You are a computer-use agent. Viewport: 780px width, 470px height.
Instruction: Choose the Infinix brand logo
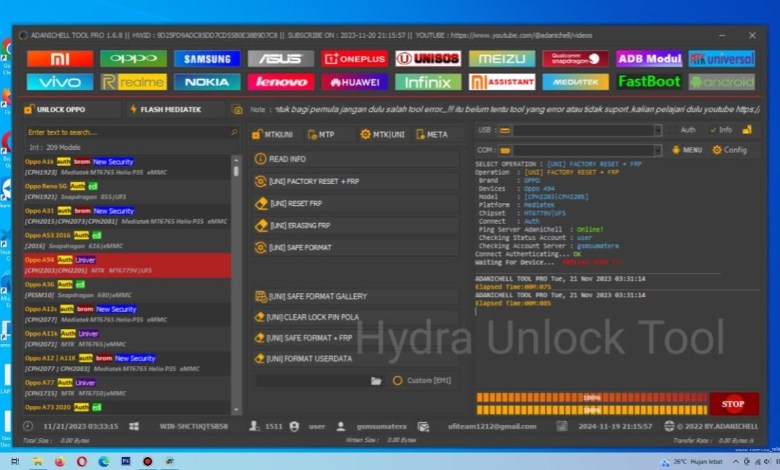428,82
